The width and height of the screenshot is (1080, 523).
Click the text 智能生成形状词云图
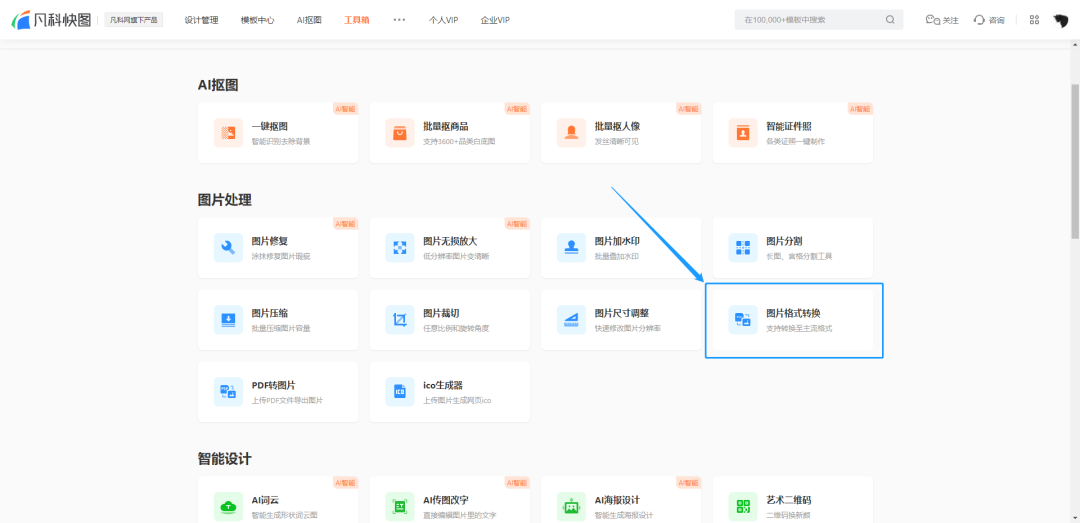click(284, 515)
